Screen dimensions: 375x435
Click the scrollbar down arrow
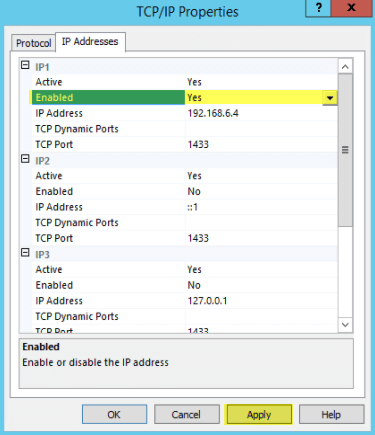click(345, 325)
